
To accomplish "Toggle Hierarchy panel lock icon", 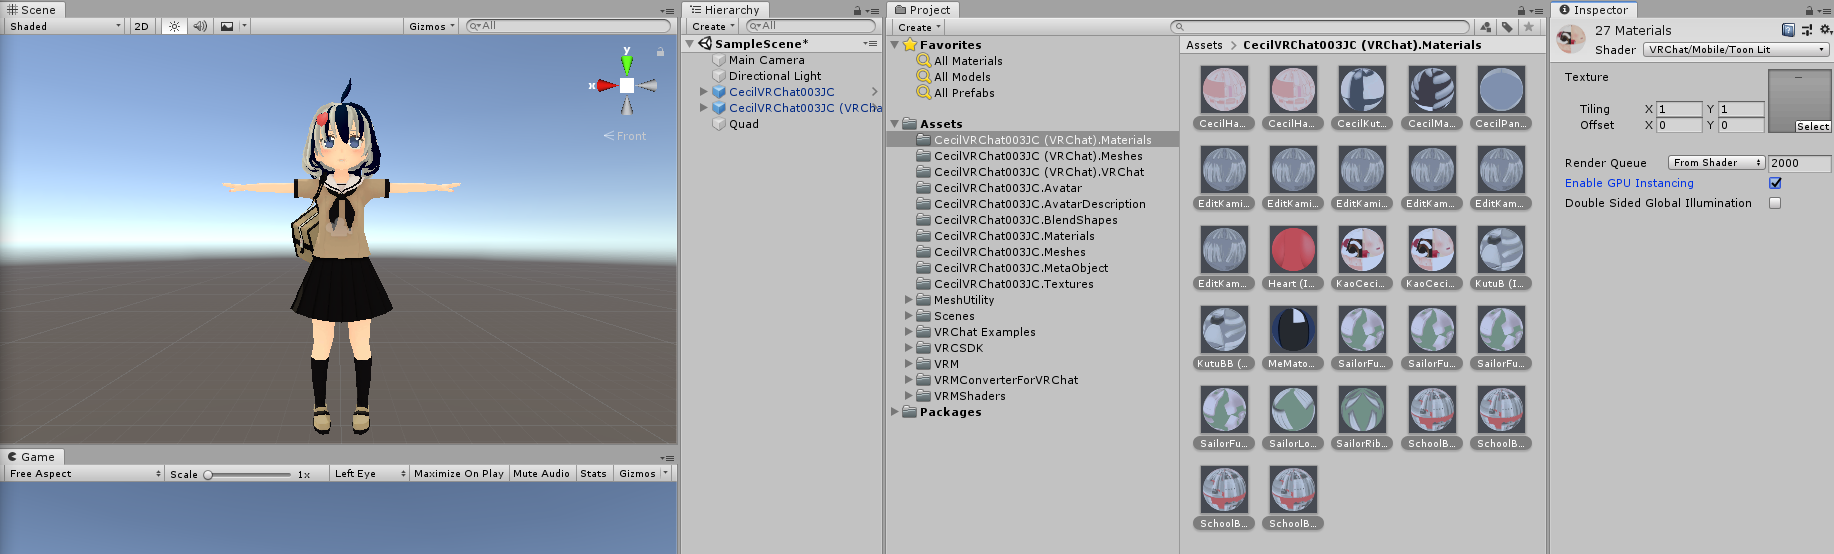I will (857, 10).
